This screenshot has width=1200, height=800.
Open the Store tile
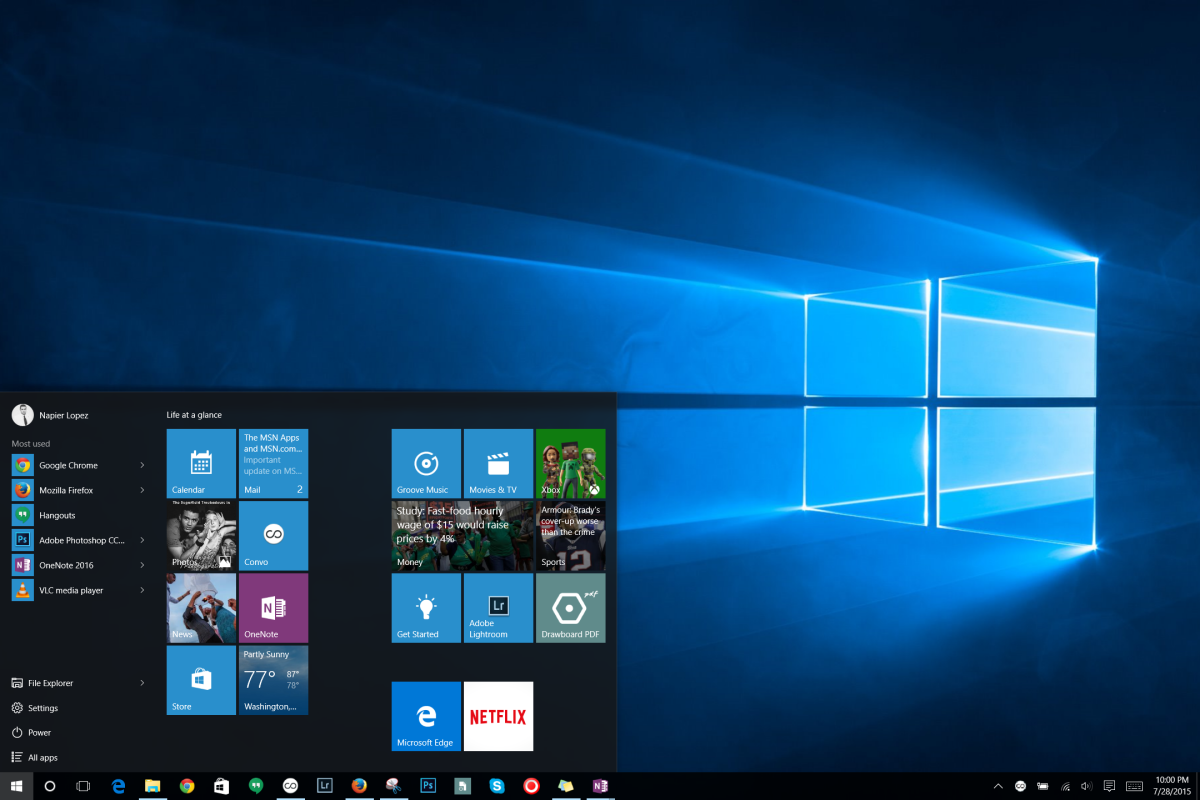[x=201, y=680]
